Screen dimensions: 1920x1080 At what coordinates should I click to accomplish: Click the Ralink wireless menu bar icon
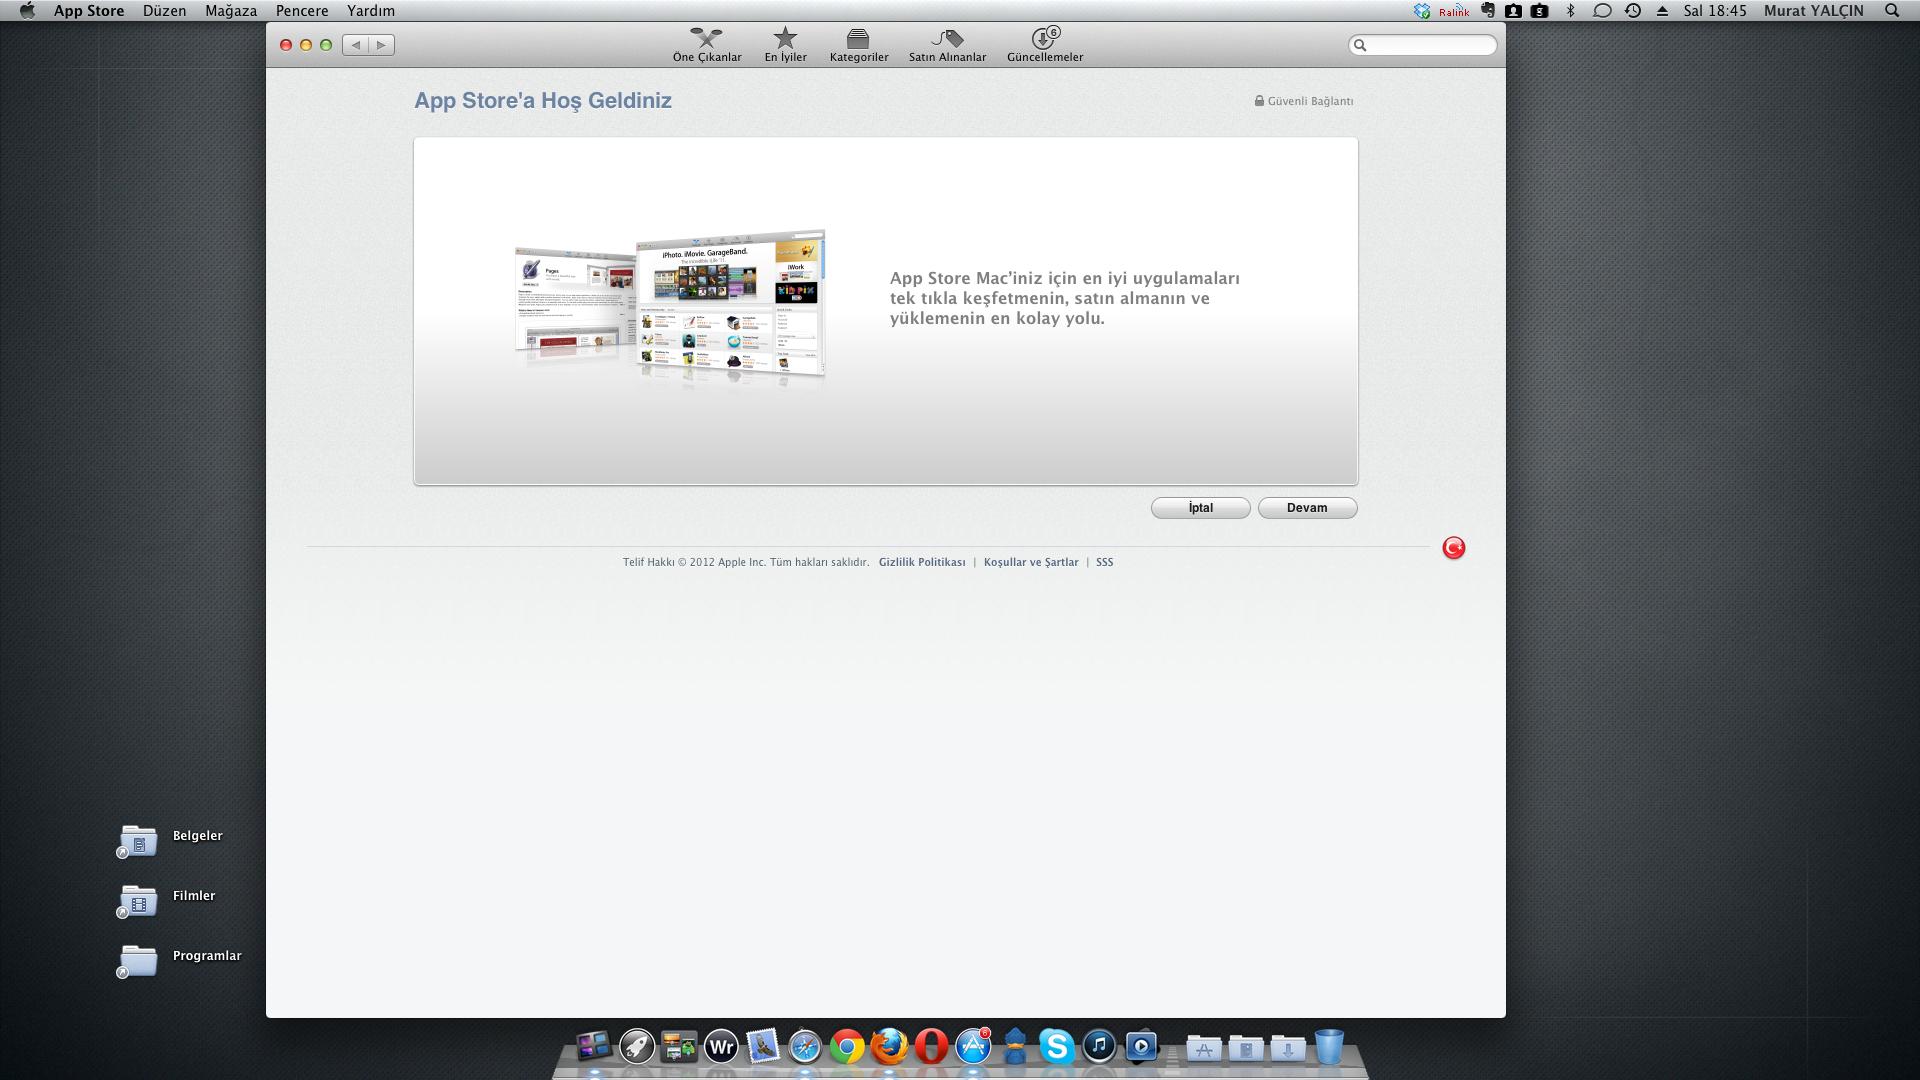pos(1454,11)
